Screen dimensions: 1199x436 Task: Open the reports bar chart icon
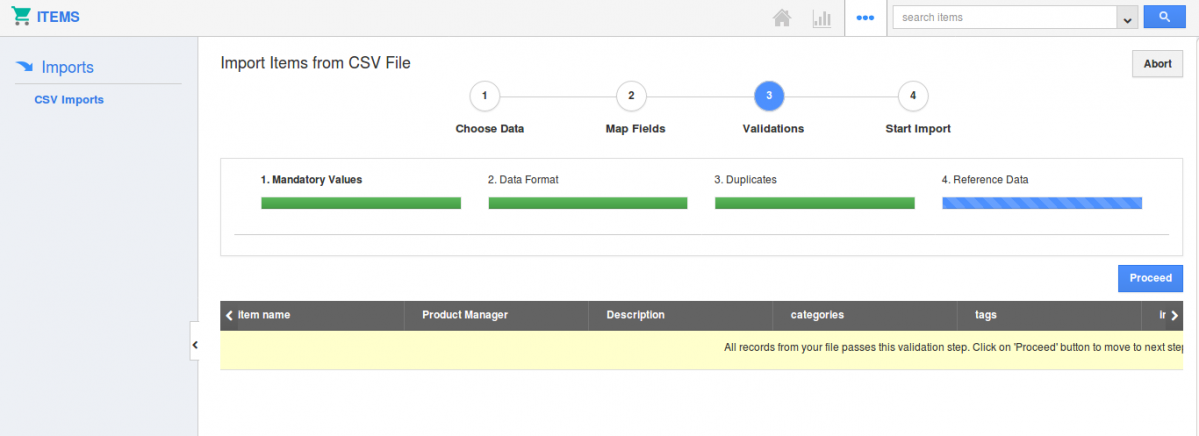tap(822, 18)
